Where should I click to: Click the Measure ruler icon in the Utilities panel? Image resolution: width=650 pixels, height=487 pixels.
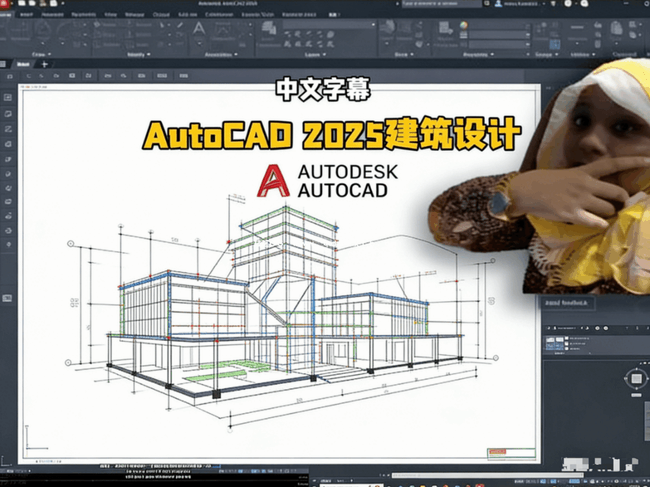[x=577, y=28]
